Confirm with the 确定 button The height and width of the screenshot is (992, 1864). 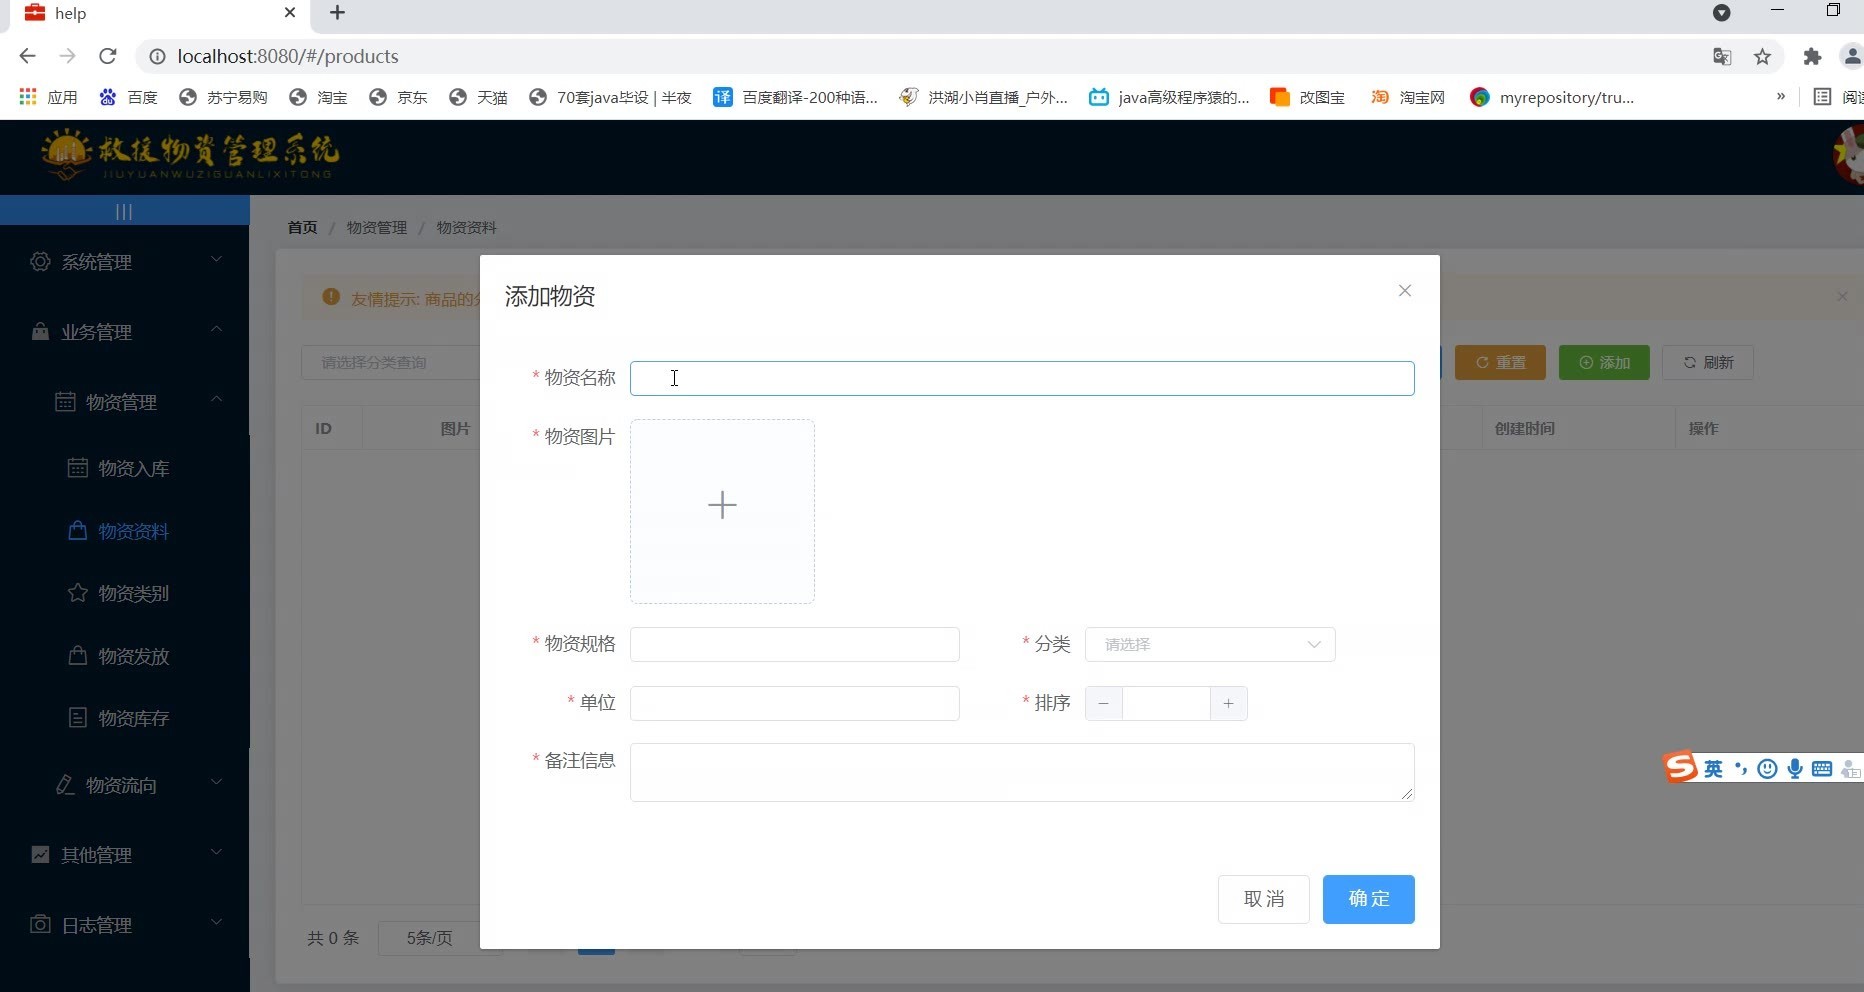[1368, 899]
